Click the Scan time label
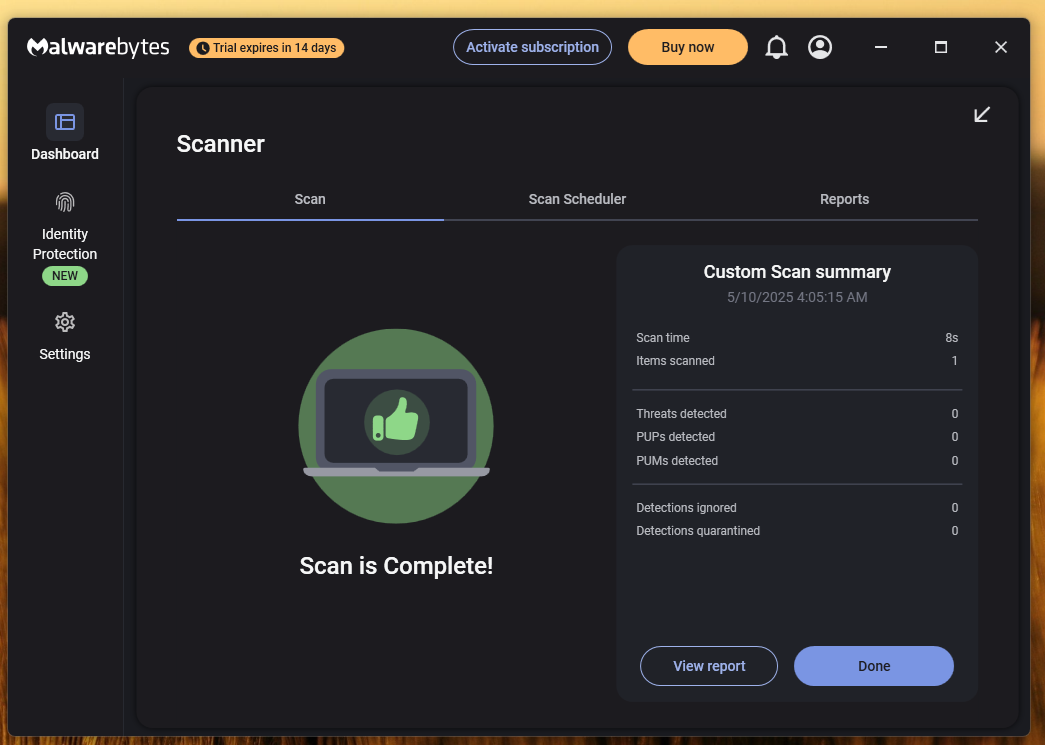1045x745 pixels. [x=662, y=338]
